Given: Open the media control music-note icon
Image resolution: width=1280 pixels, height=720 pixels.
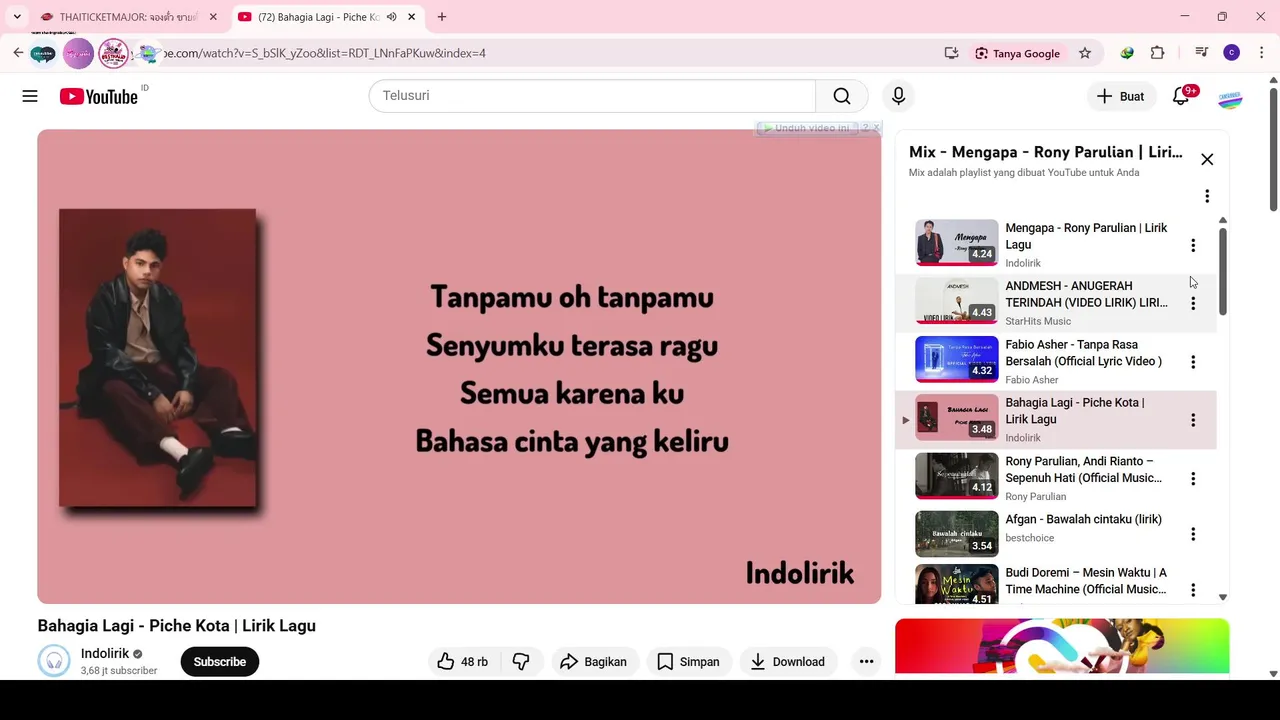Looking at the screenshot, I should [1201, 53].
